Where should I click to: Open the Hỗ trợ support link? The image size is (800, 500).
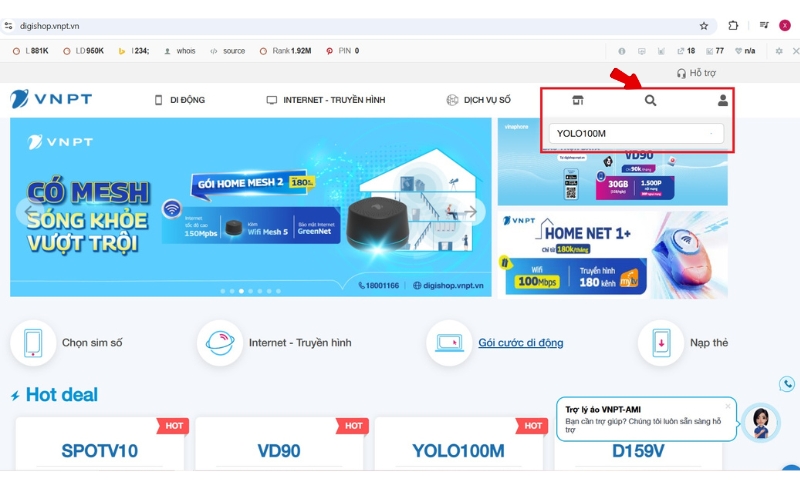point(696,73)
